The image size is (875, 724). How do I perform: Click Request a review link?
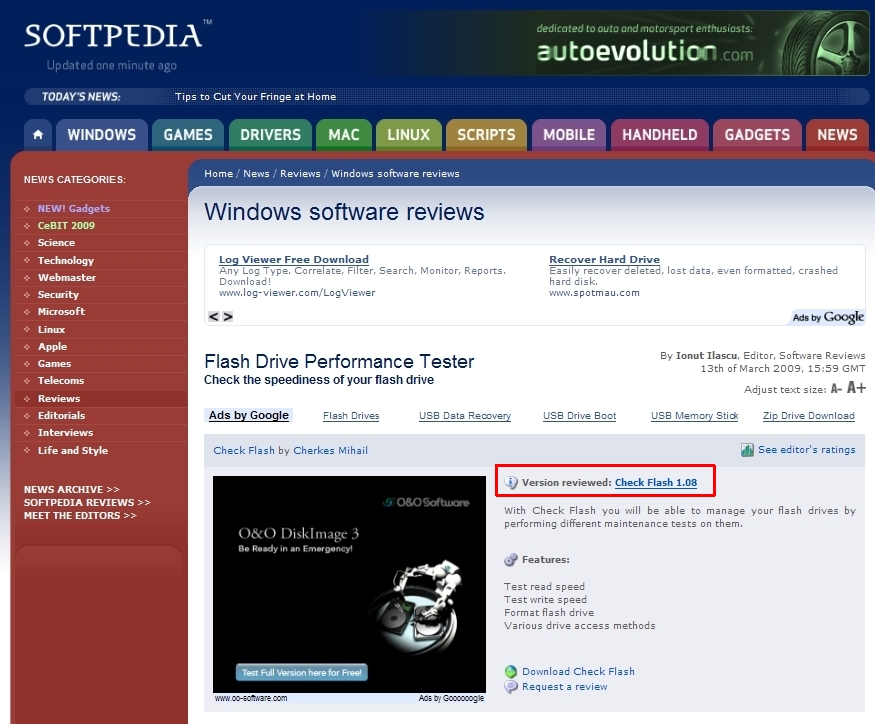[565, 687]
